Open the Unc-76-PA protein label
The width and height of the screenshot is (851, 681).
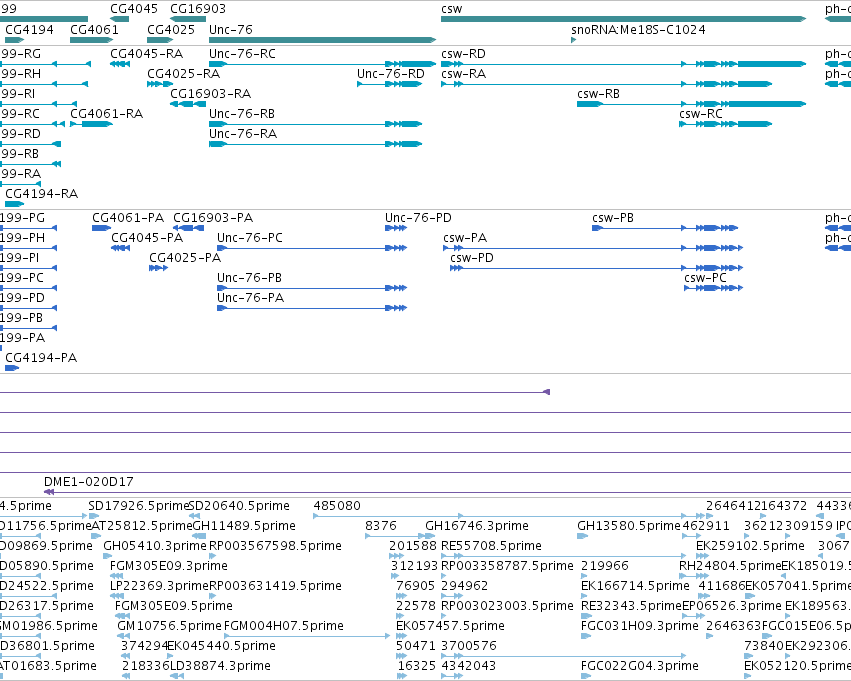250,298
